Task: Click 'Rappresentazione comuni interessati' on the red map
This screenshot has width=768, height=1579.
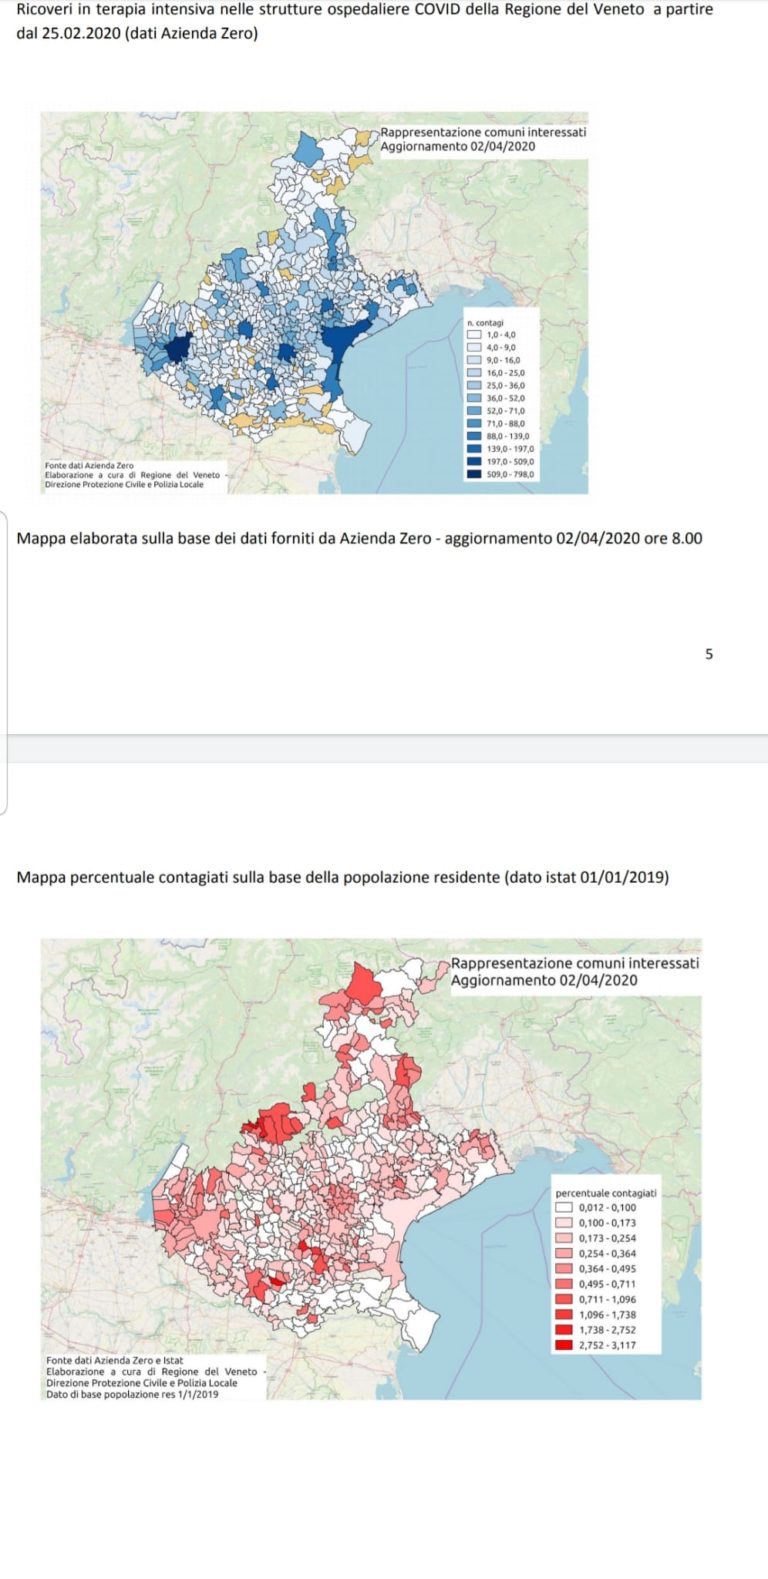Action: pos(575,963)
